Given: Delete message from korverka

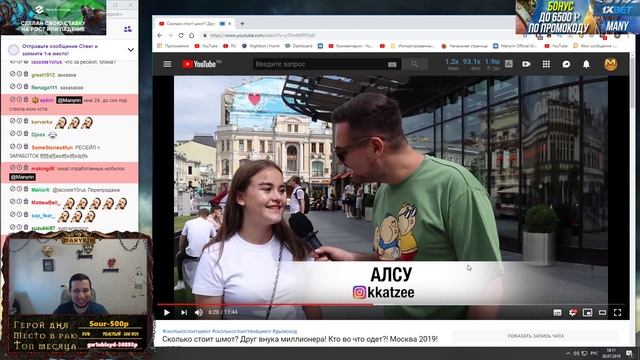Looking at the screenshot, I should (26, 121).
